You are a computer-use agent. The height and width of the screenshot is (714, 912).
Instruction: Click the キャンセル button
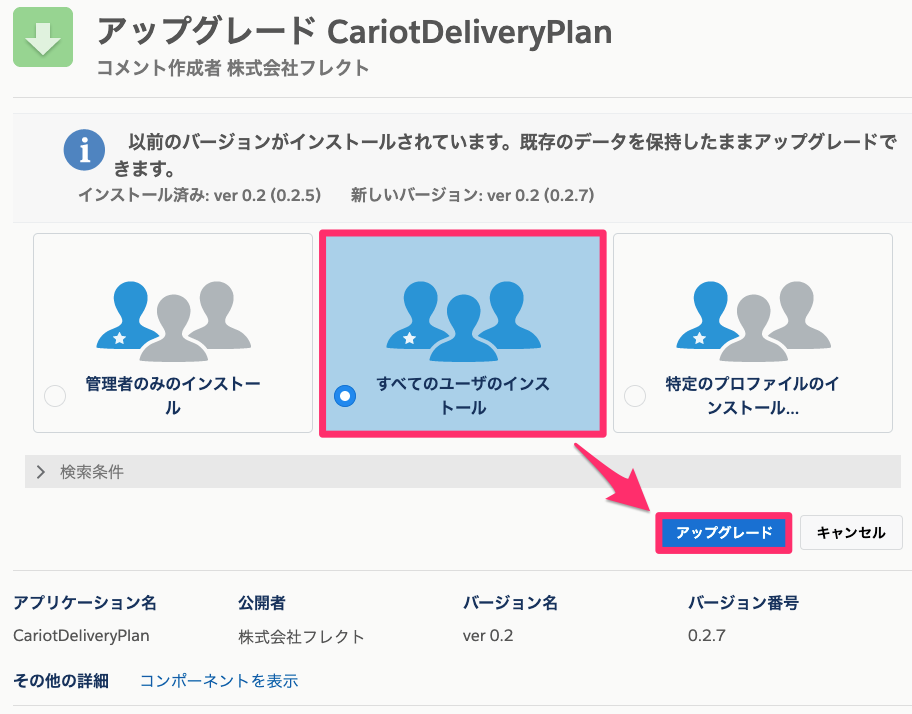click(x=851, y=533)
